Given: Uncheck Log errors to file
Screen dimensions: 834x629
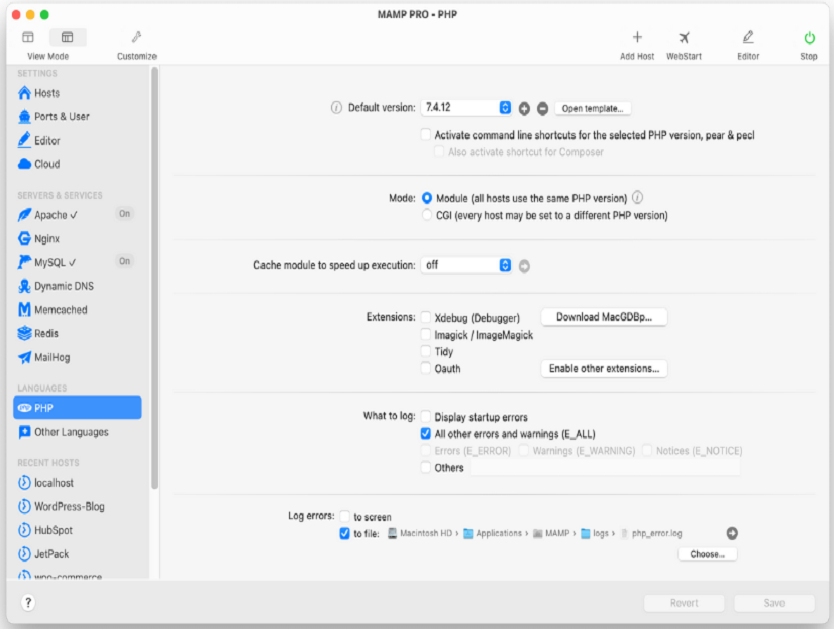Looking at the screenshot, I should tap(345, 533).
